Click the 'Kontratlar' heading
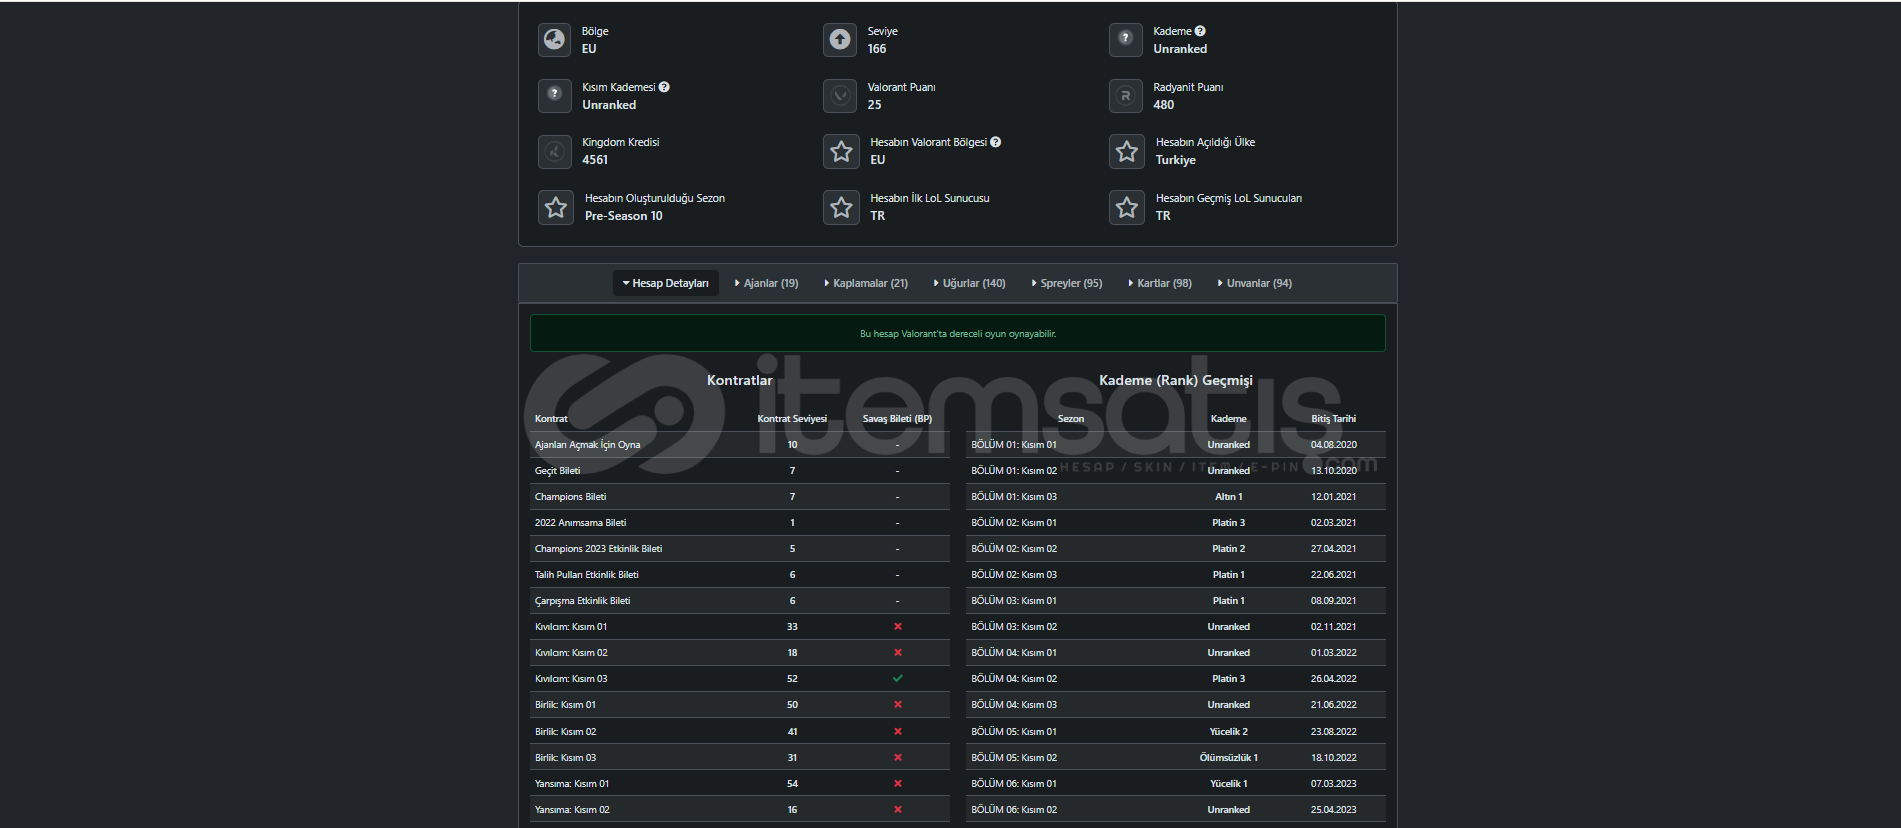The image size is (1901, 828). (740, 380)
